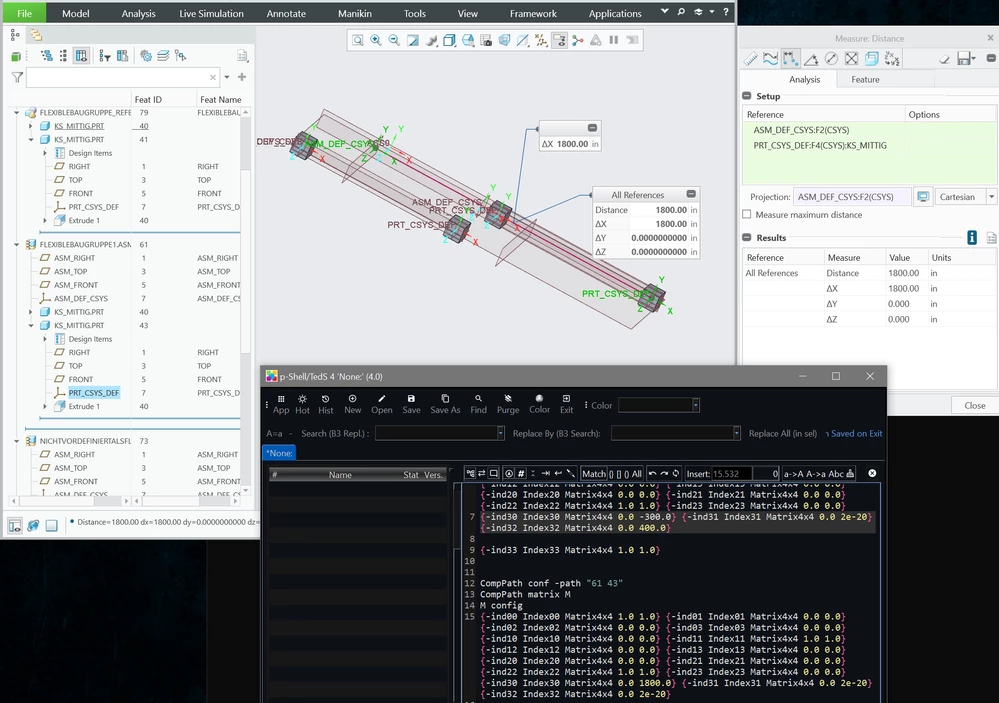This screenshot has height=703, width=999.
Task: Click the plus button next to tree filter
Action: click(x=241, y=77)
